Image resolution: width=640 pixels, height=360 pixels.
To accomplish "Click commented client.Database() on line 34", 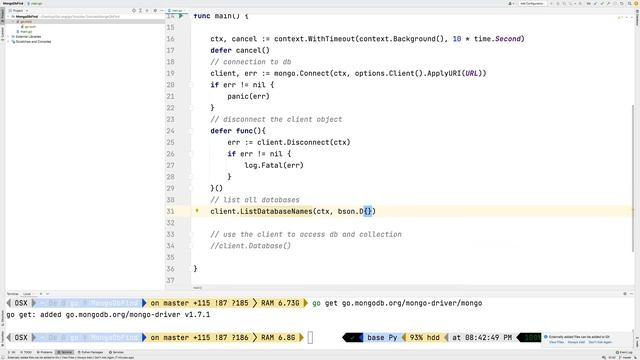I will [251, 246].
